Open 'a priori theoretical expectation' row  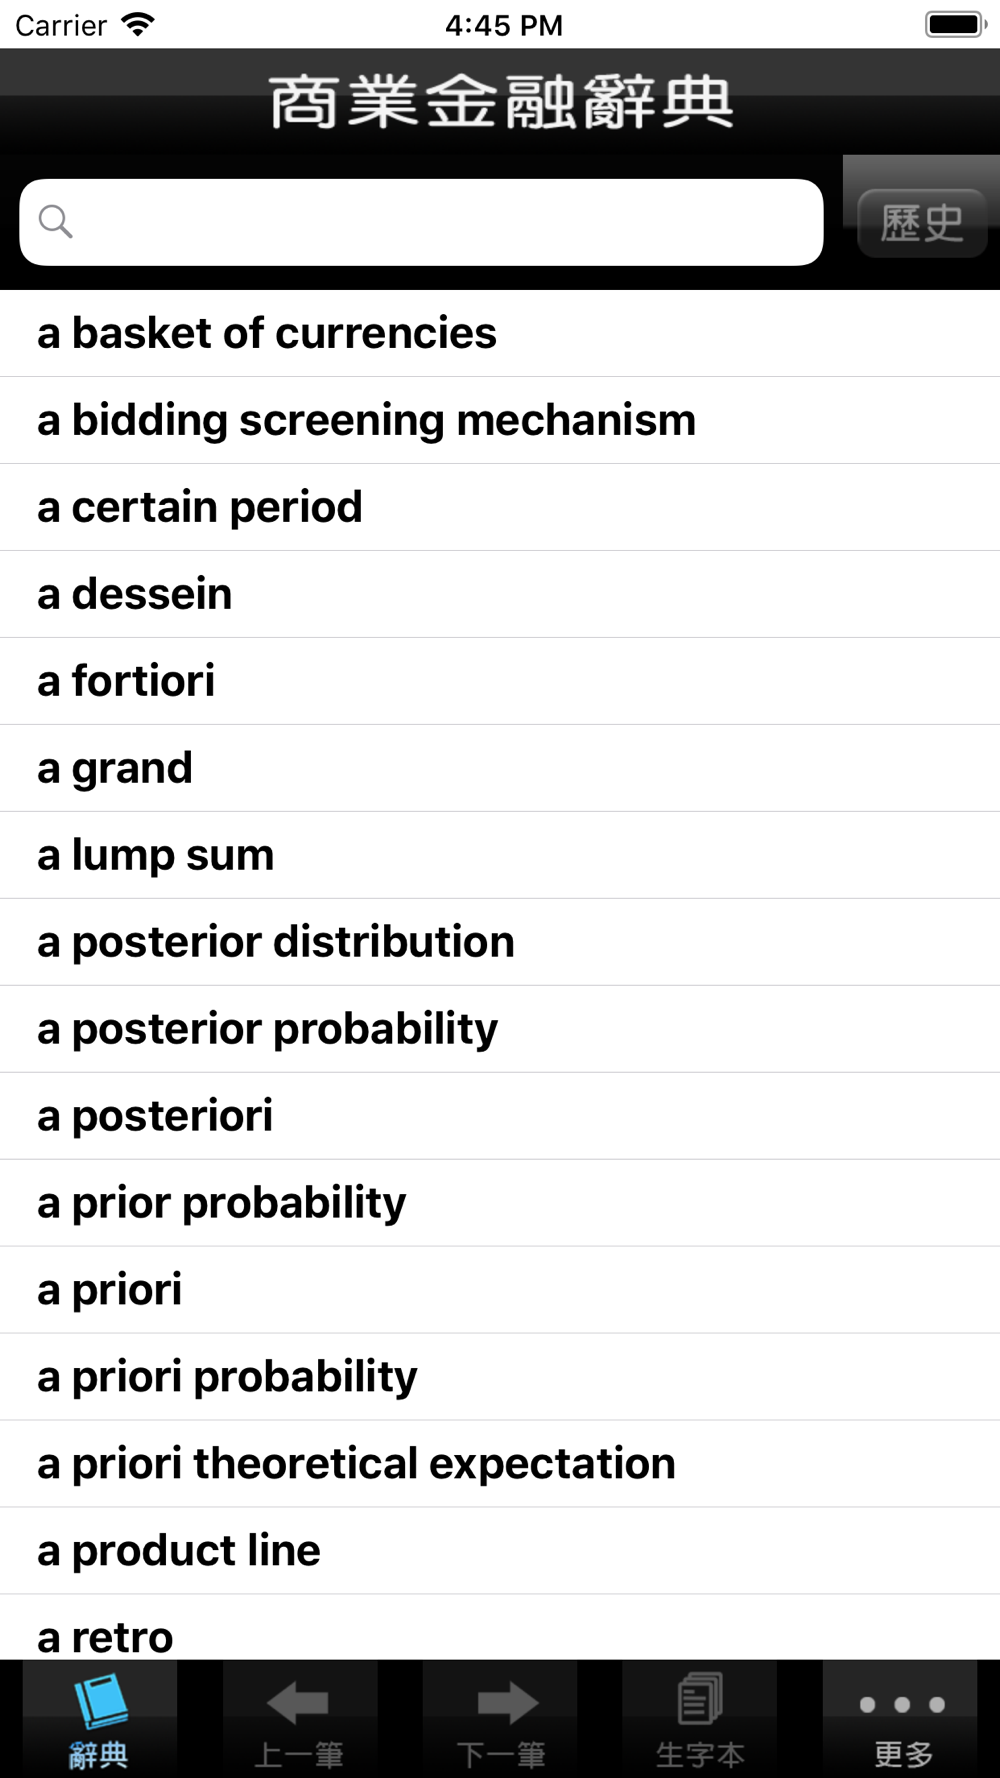pos(500,1464)
